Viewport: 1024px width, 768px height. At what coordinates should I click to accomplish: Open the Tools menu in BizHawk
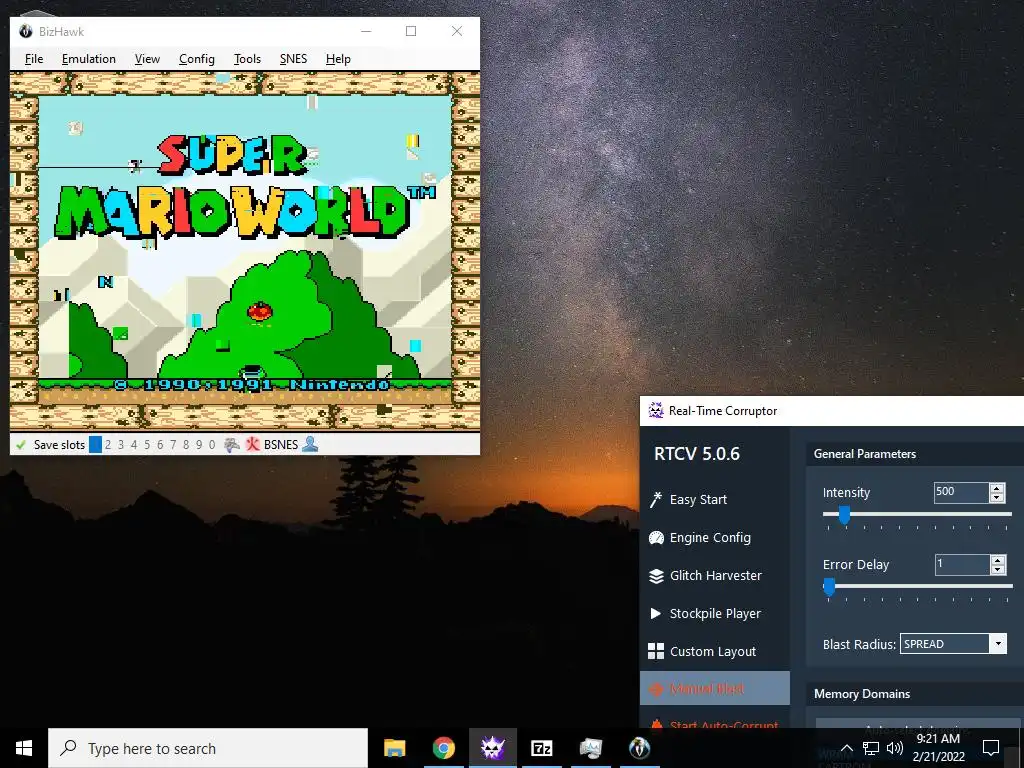click(247, 59)
